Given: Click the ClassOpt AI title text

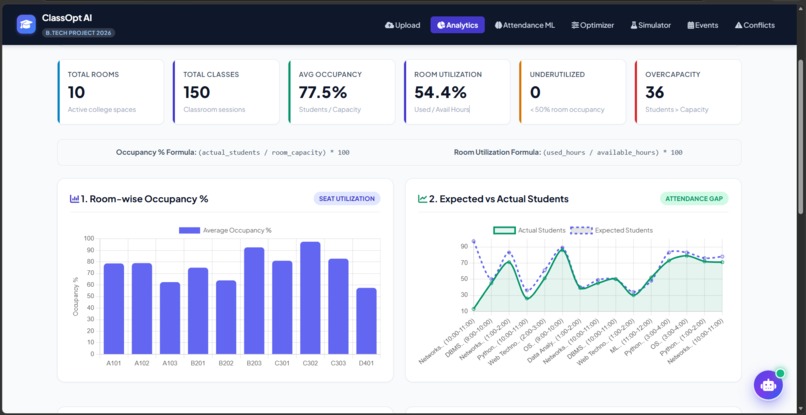Looking at the screenshot, I should 67,18.
